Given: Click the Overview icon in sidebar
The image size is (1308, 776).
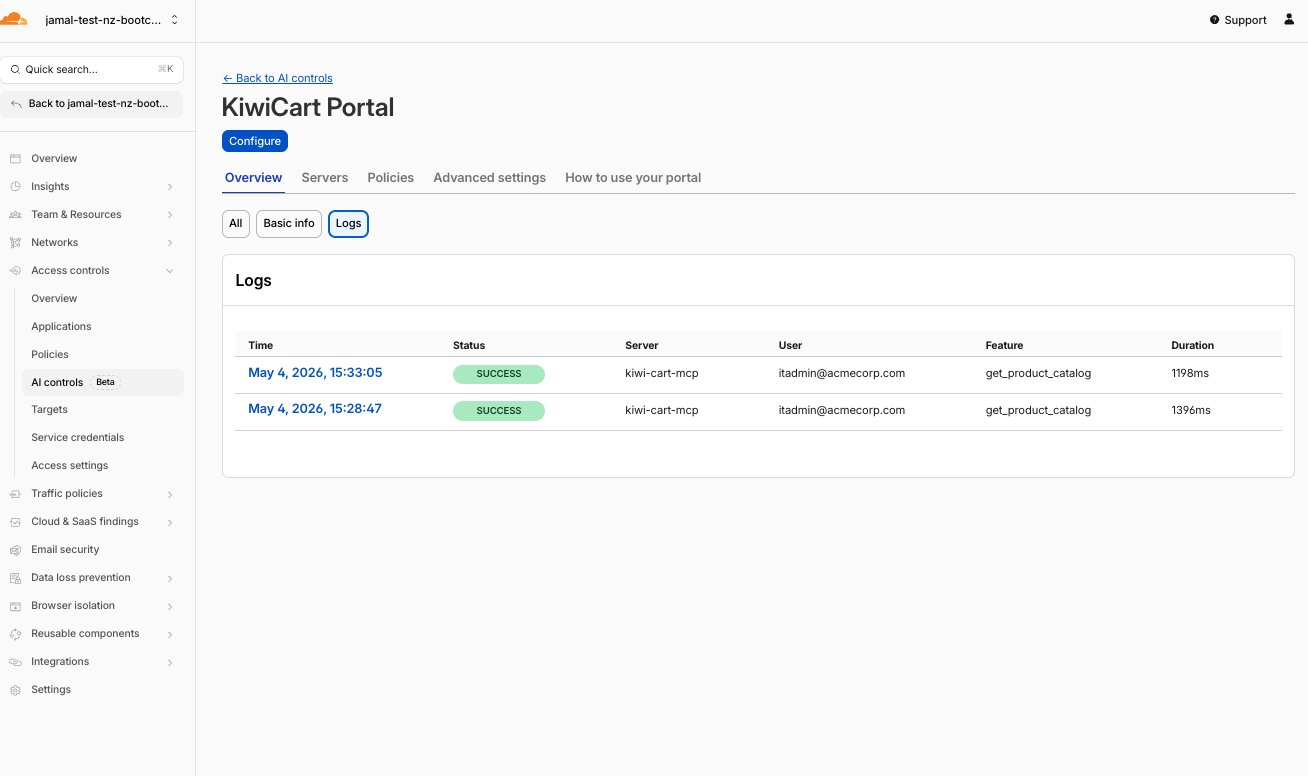Looking at the screenshot, I should pyautogui.click(x=15, y=159).
